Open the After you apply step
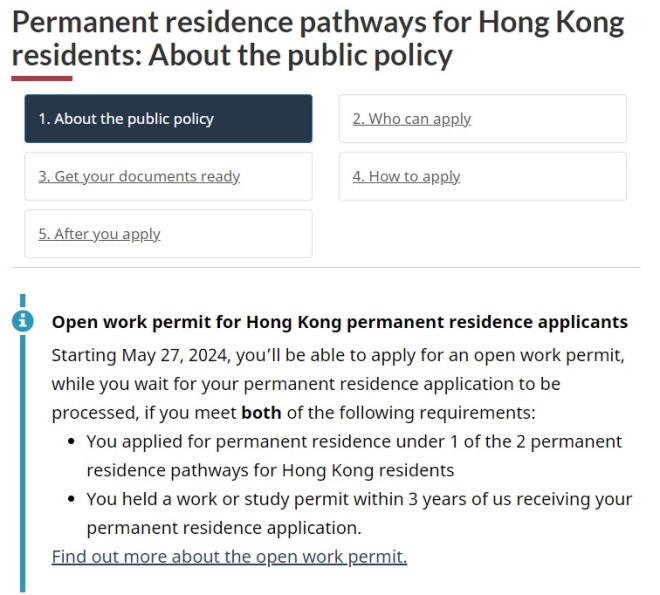660x595 pixels. click(168, 234)
